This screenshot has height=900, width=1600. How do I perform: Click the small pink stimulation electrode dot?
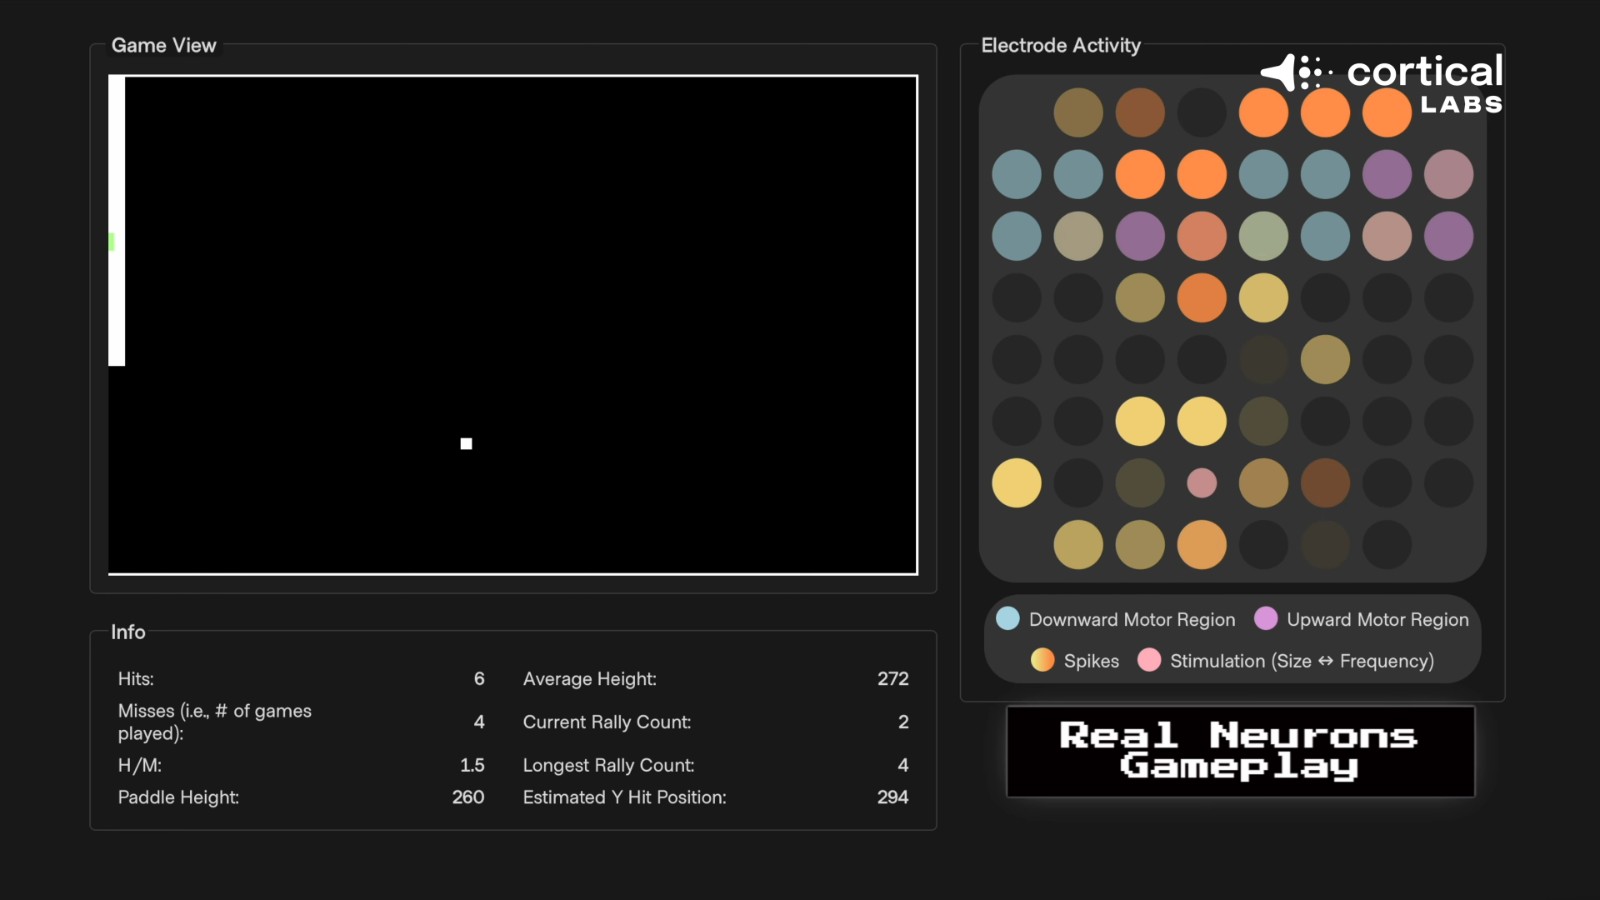coord(1201,483)
